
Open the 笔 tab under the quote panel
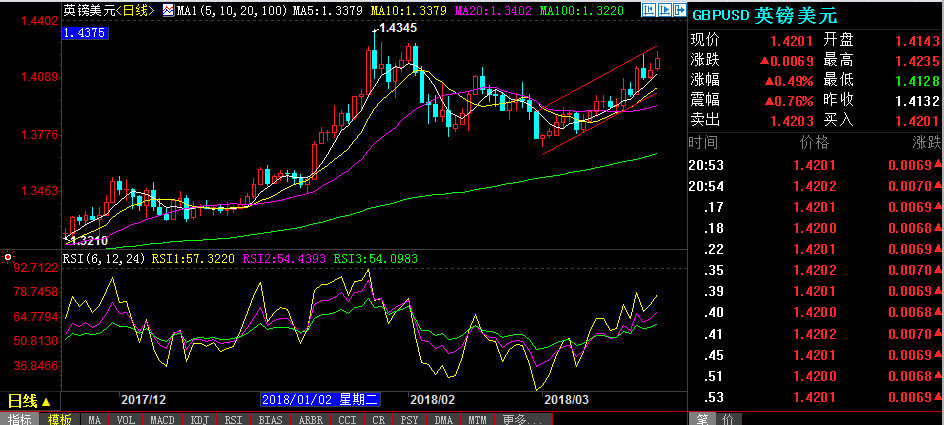(x=702, y=419)
